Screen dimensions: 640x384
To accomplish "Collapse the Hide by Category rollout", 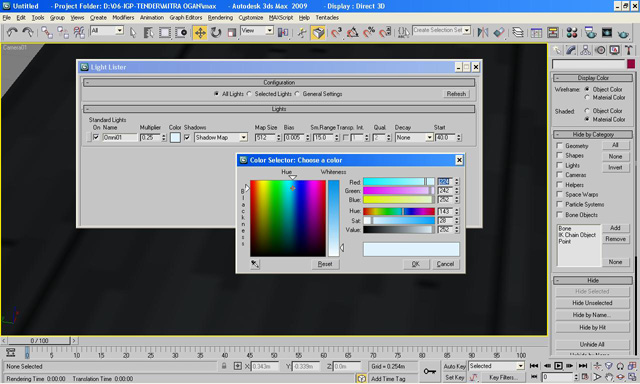I will 593,135.
